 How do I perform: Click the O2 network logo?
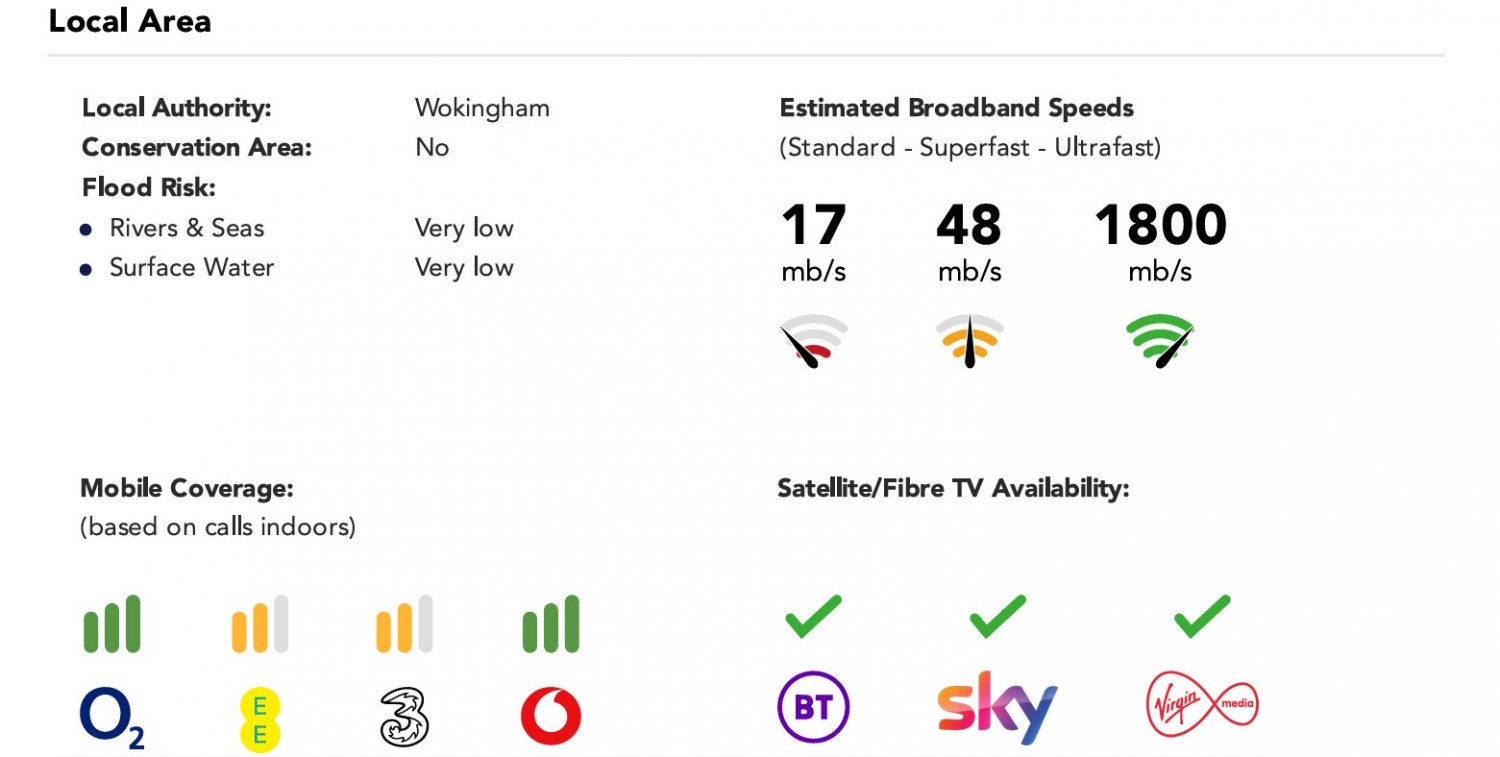point(111,718)
